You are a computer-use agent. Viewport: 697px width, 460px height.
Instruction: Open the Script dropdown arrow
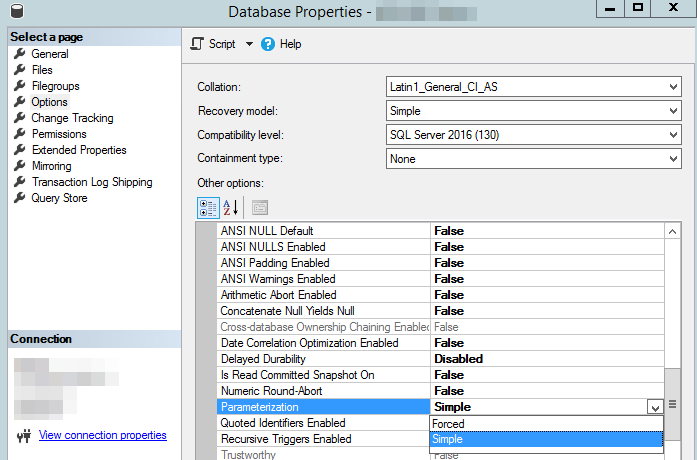[x=249, y=44]
